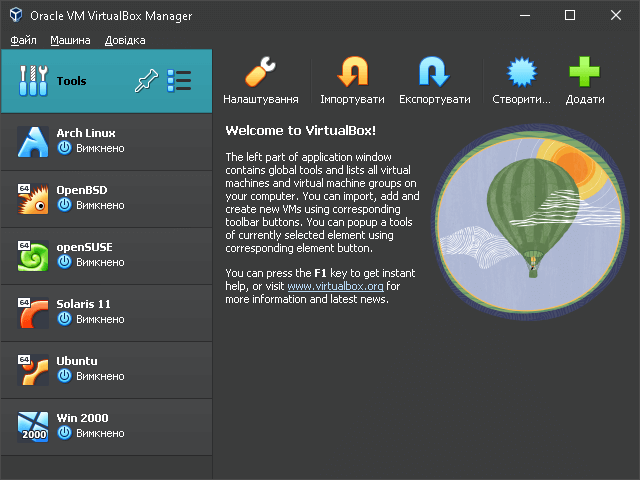Click power state icon under Ubuntu
The width and height of the screenshot is (640, 480).
pyautogui.click(x=64, y=376)
